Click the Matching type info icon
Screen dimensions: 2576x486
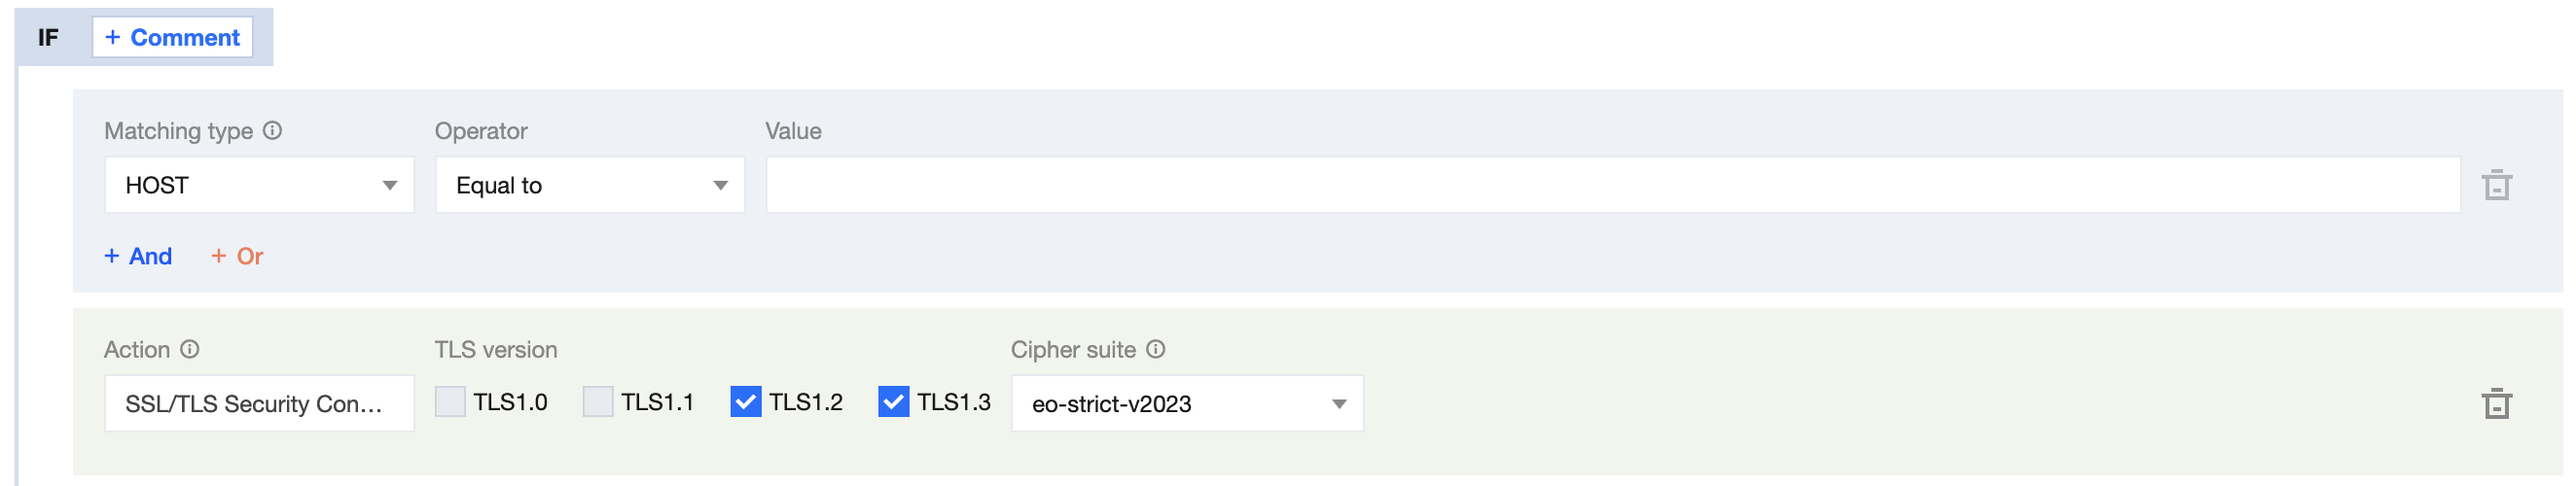coord(272,131)
